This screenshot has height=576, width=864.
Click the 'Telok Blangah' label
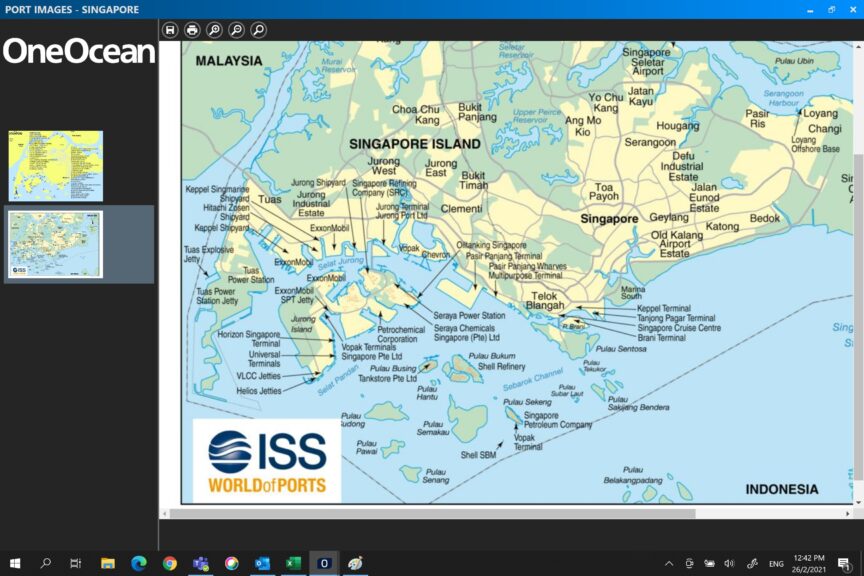click(x=544, y=300)
